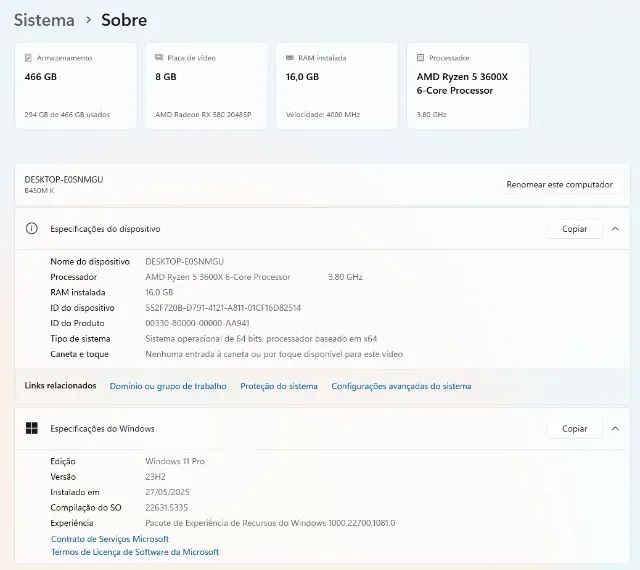Screen dimensions: 640x570
Task: Open the 8 GB video card tile
Action: point(207,86)
